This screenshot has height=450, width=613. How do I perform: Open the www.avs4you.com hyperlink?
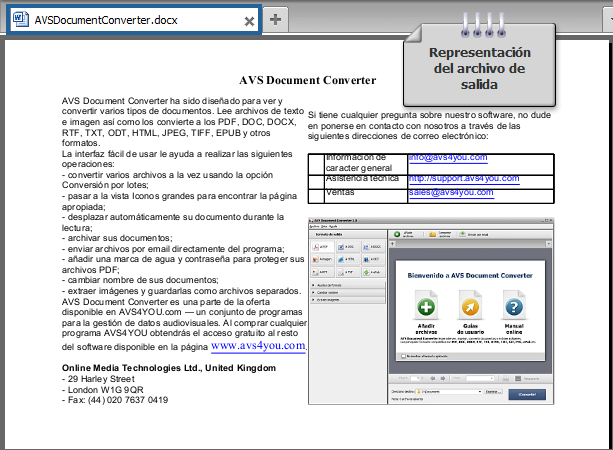point(258,346)
